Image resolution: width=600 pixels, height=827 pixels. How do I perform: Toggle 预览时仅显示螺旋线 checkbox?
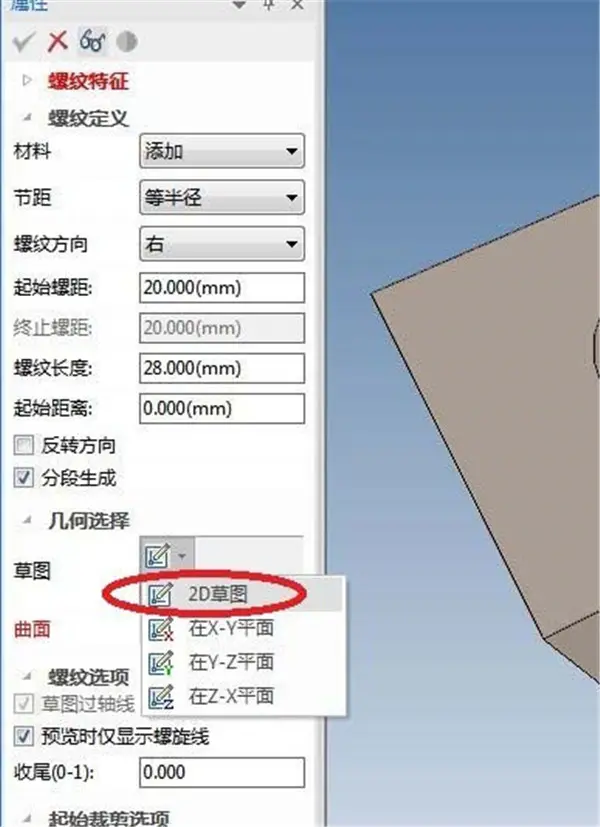24,736
